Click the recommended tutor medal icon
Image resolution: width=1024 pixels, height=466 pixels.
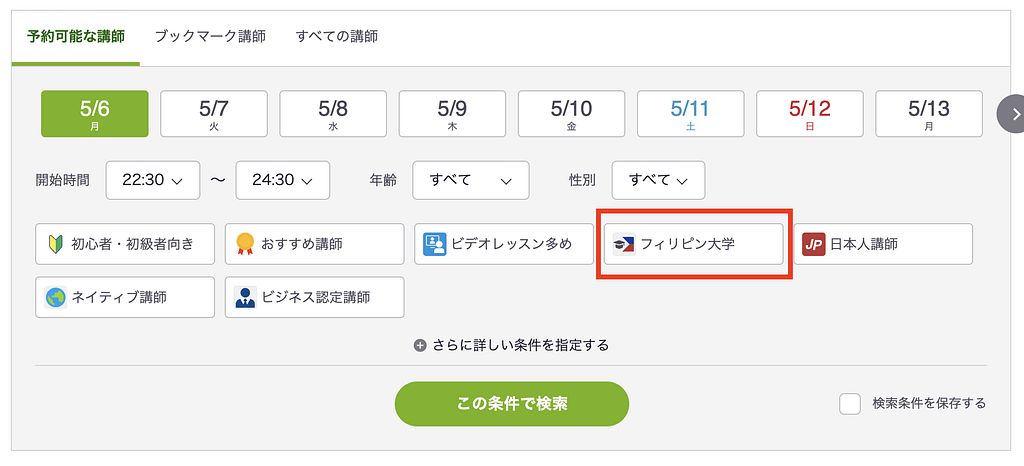[x=245, y=244]
